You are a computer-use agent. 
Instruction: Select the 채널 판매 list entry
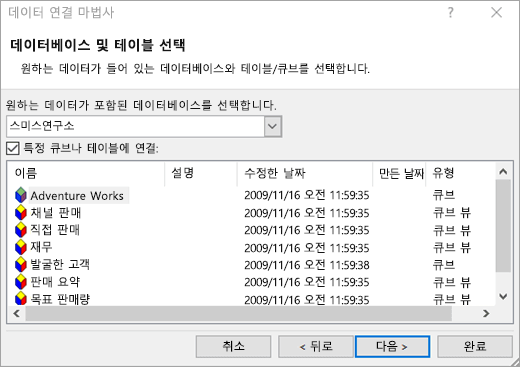click(x=56, y=213)
